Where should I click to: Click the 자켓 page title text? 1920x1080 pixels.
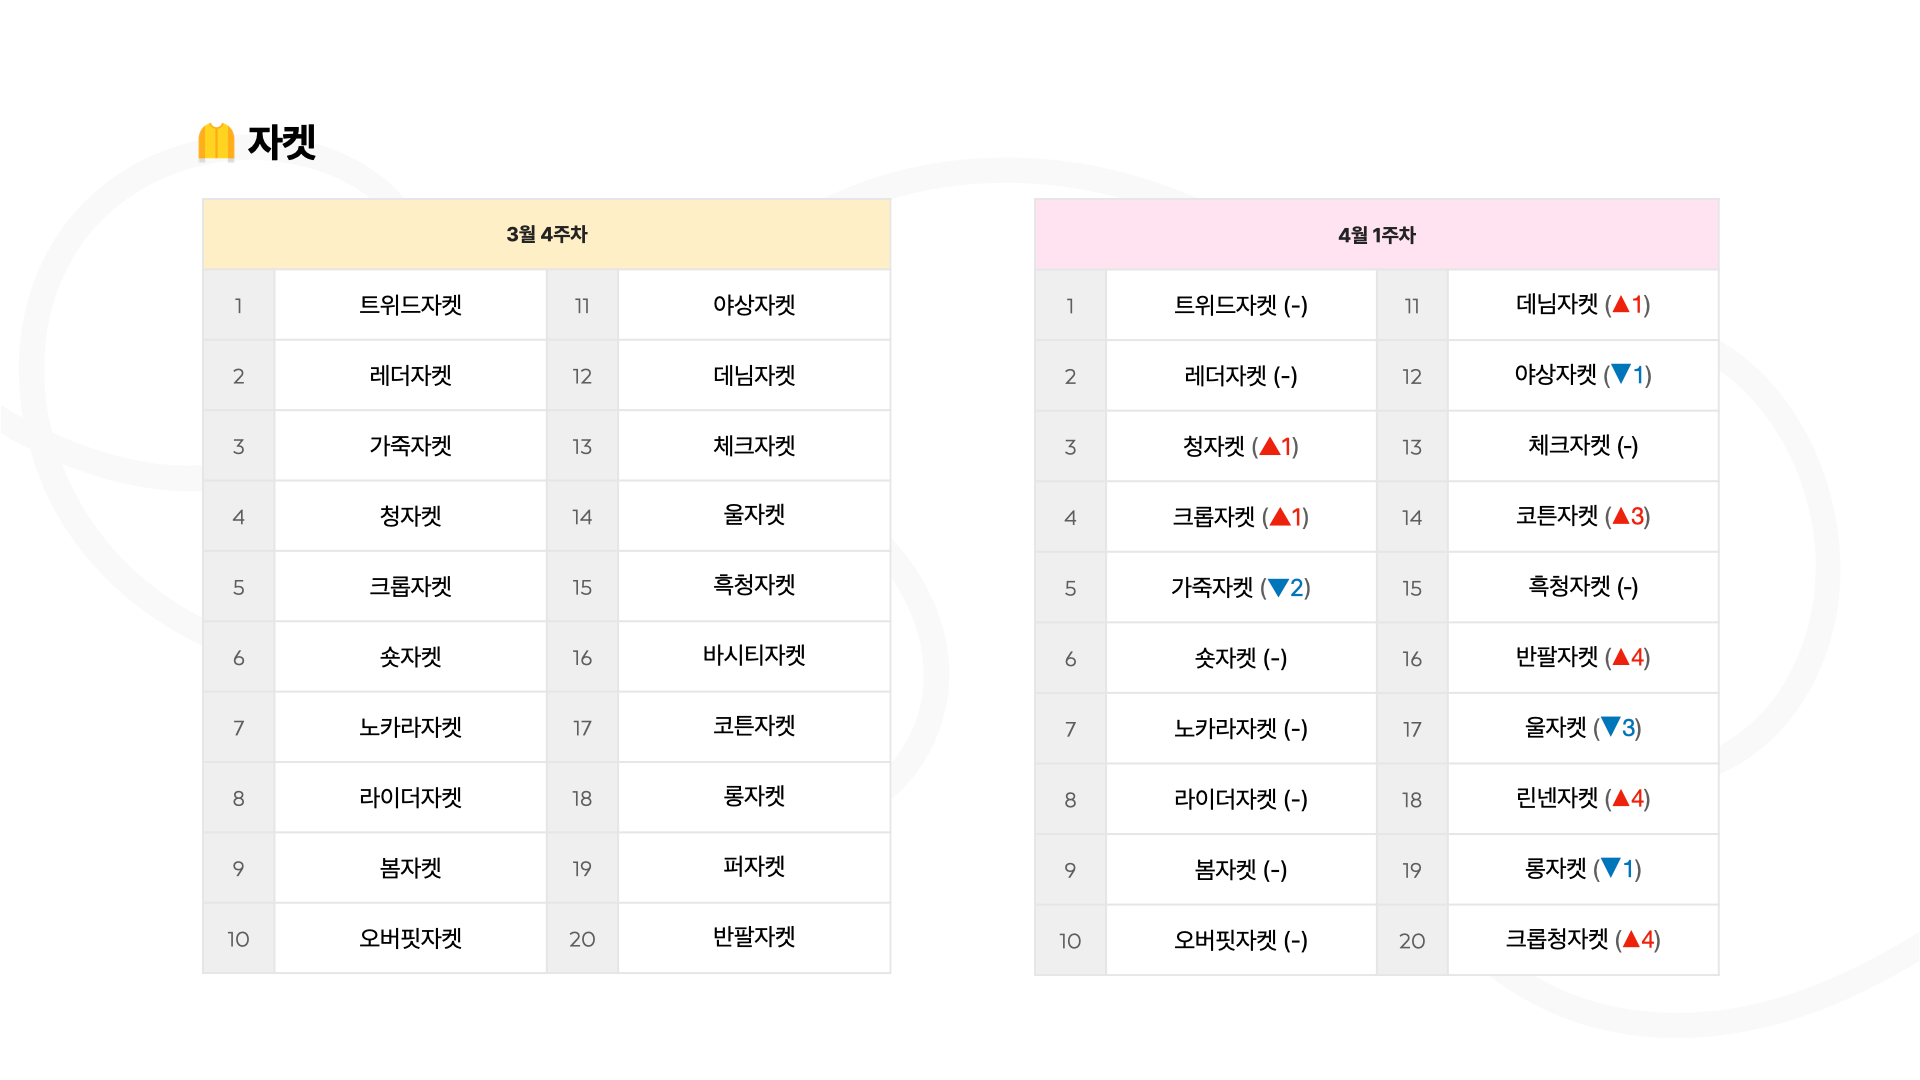(282, 142)
